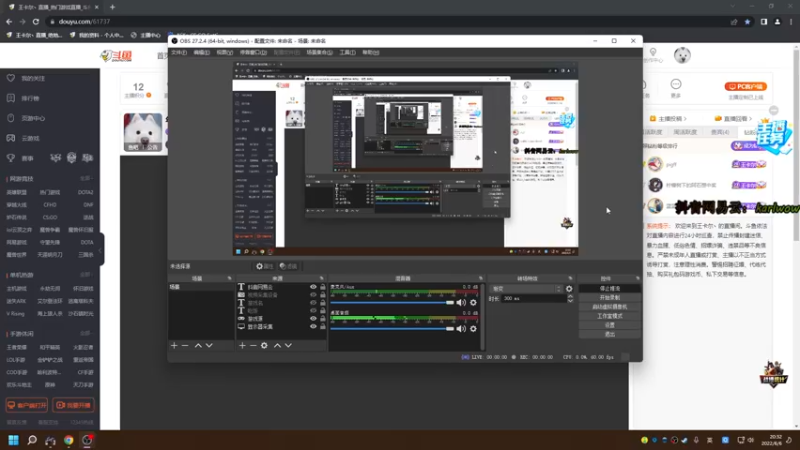Decrease the transition duration with the down arrow

coord(570,301)
